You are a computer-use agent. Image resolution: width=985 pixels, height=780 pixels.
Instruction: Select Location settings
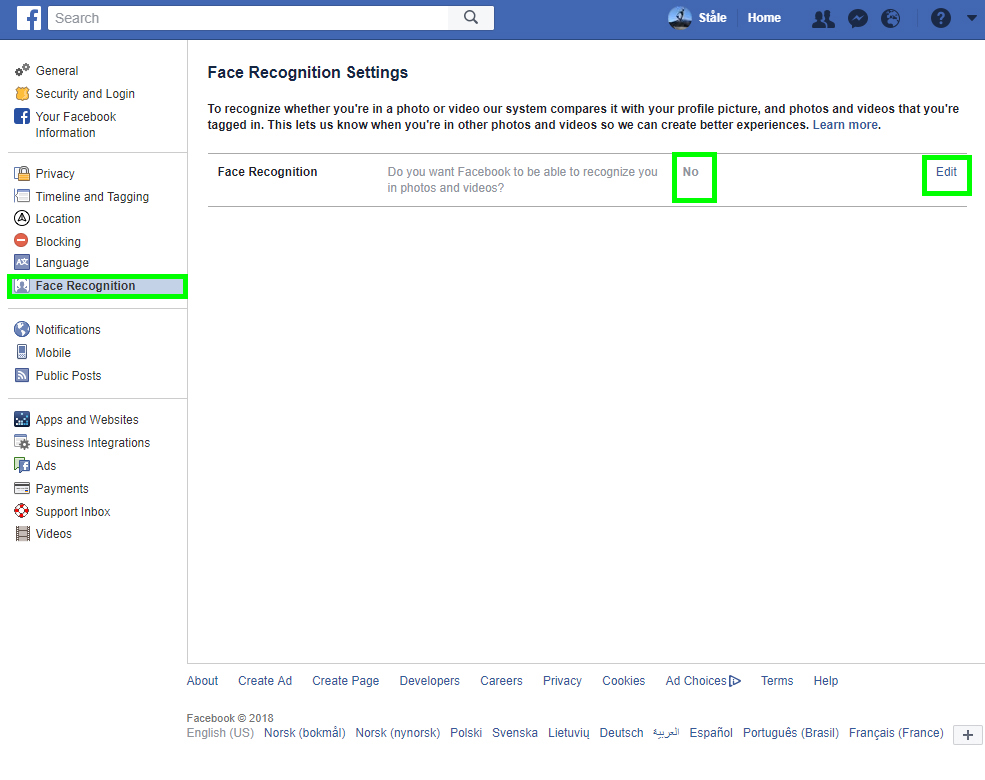pos(58,219)
